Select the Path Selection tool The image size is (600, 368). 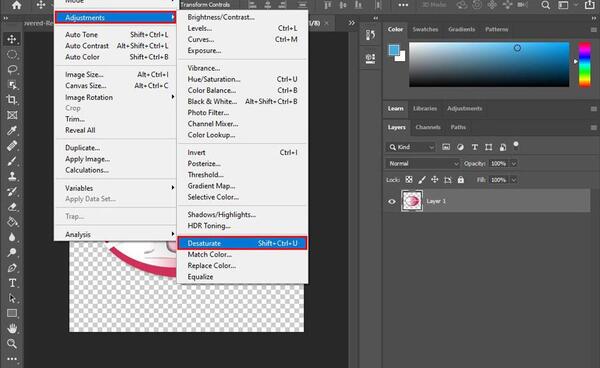pyautogui.click(x=12, y=298)
